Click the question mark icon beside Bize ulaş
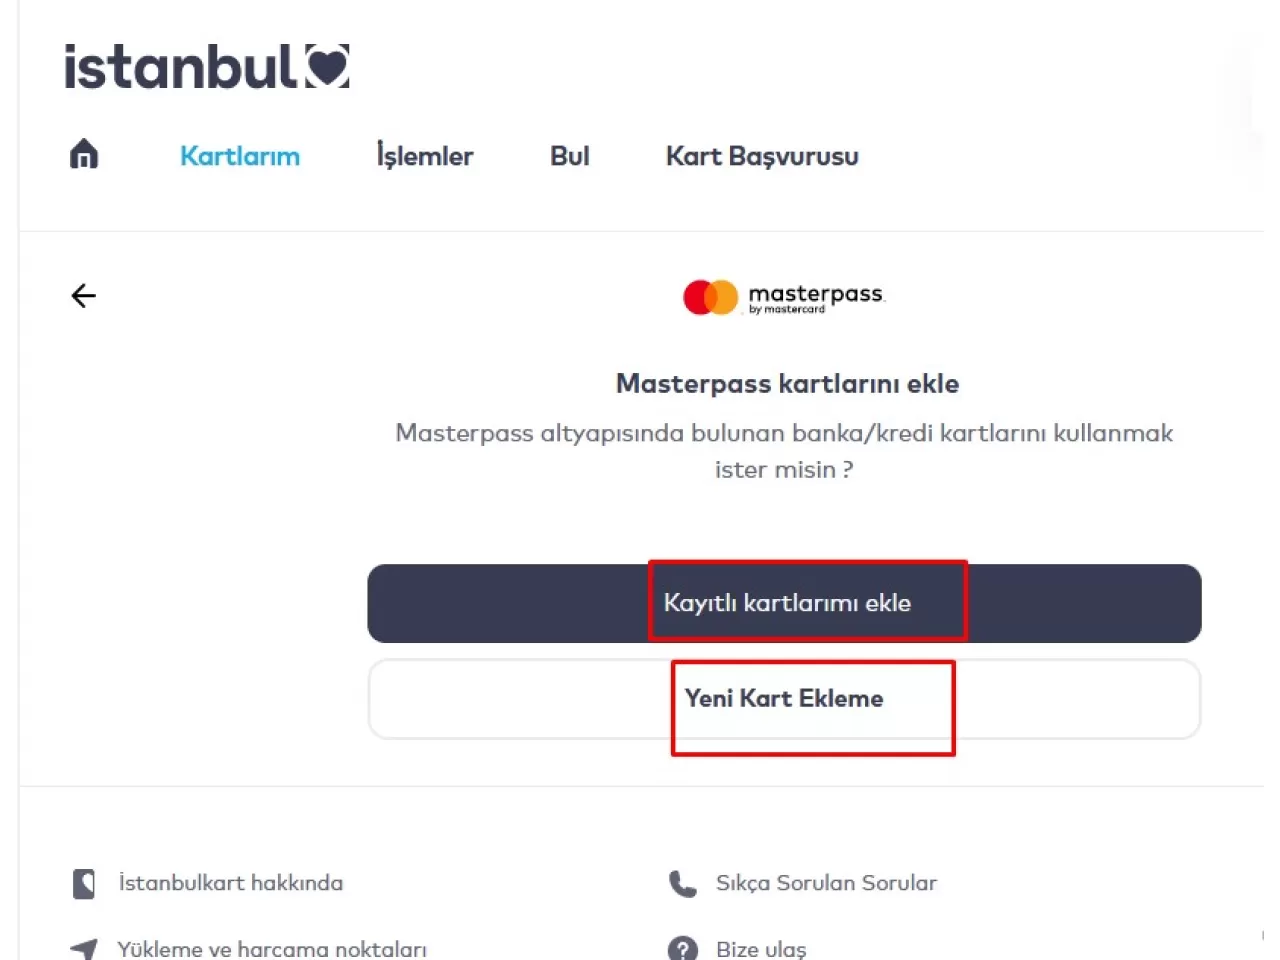Image resolution: width=1280 pixels, height=960 pixels. (x=682, y=948)
